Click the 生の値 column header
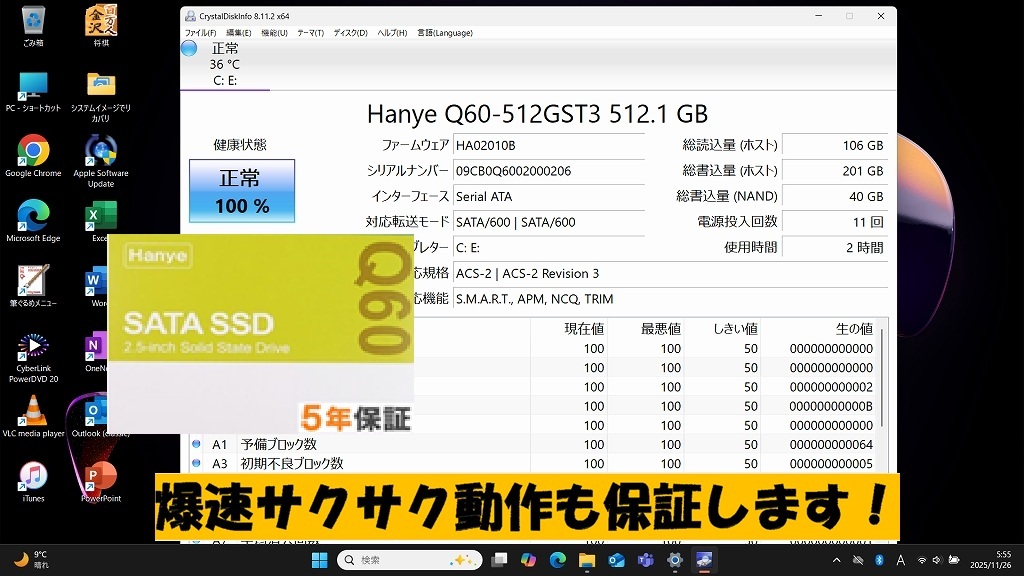This screenshot has height=576, width=1024. 818,328
